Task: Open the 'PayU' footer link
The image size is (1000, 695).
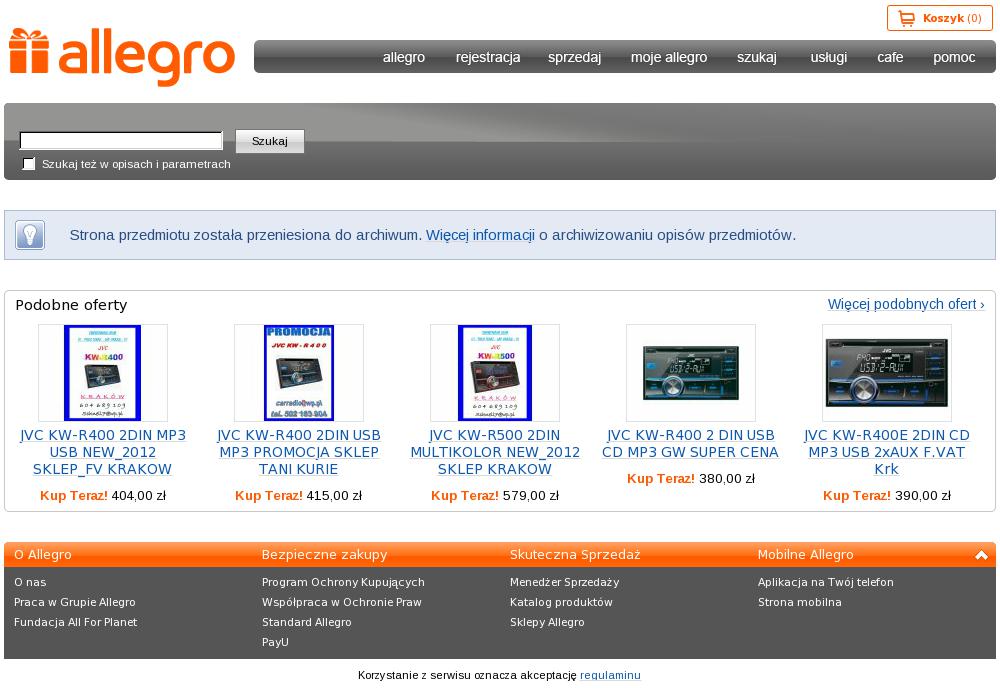Action: [x=275, y=642]
